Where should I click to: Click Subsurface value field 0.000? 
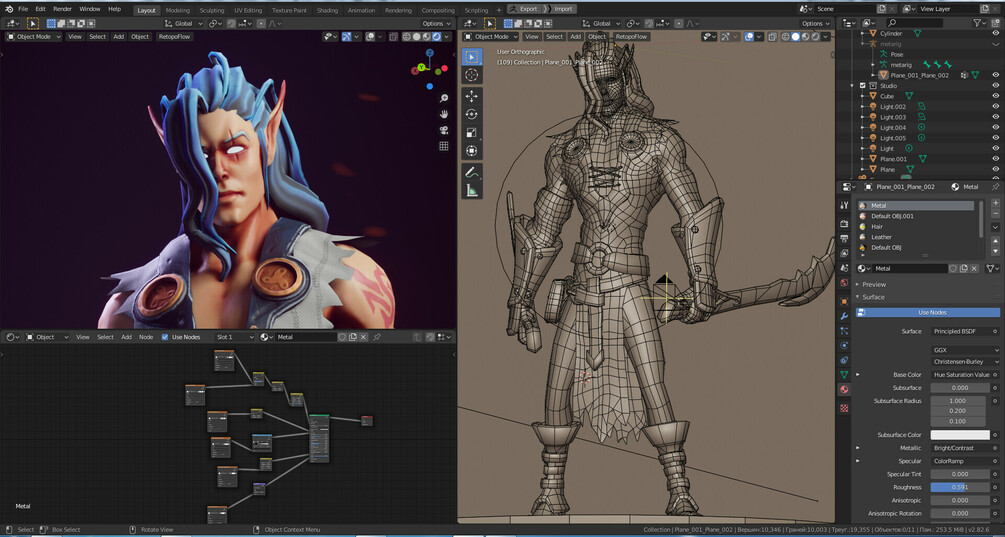click(959, 388)
